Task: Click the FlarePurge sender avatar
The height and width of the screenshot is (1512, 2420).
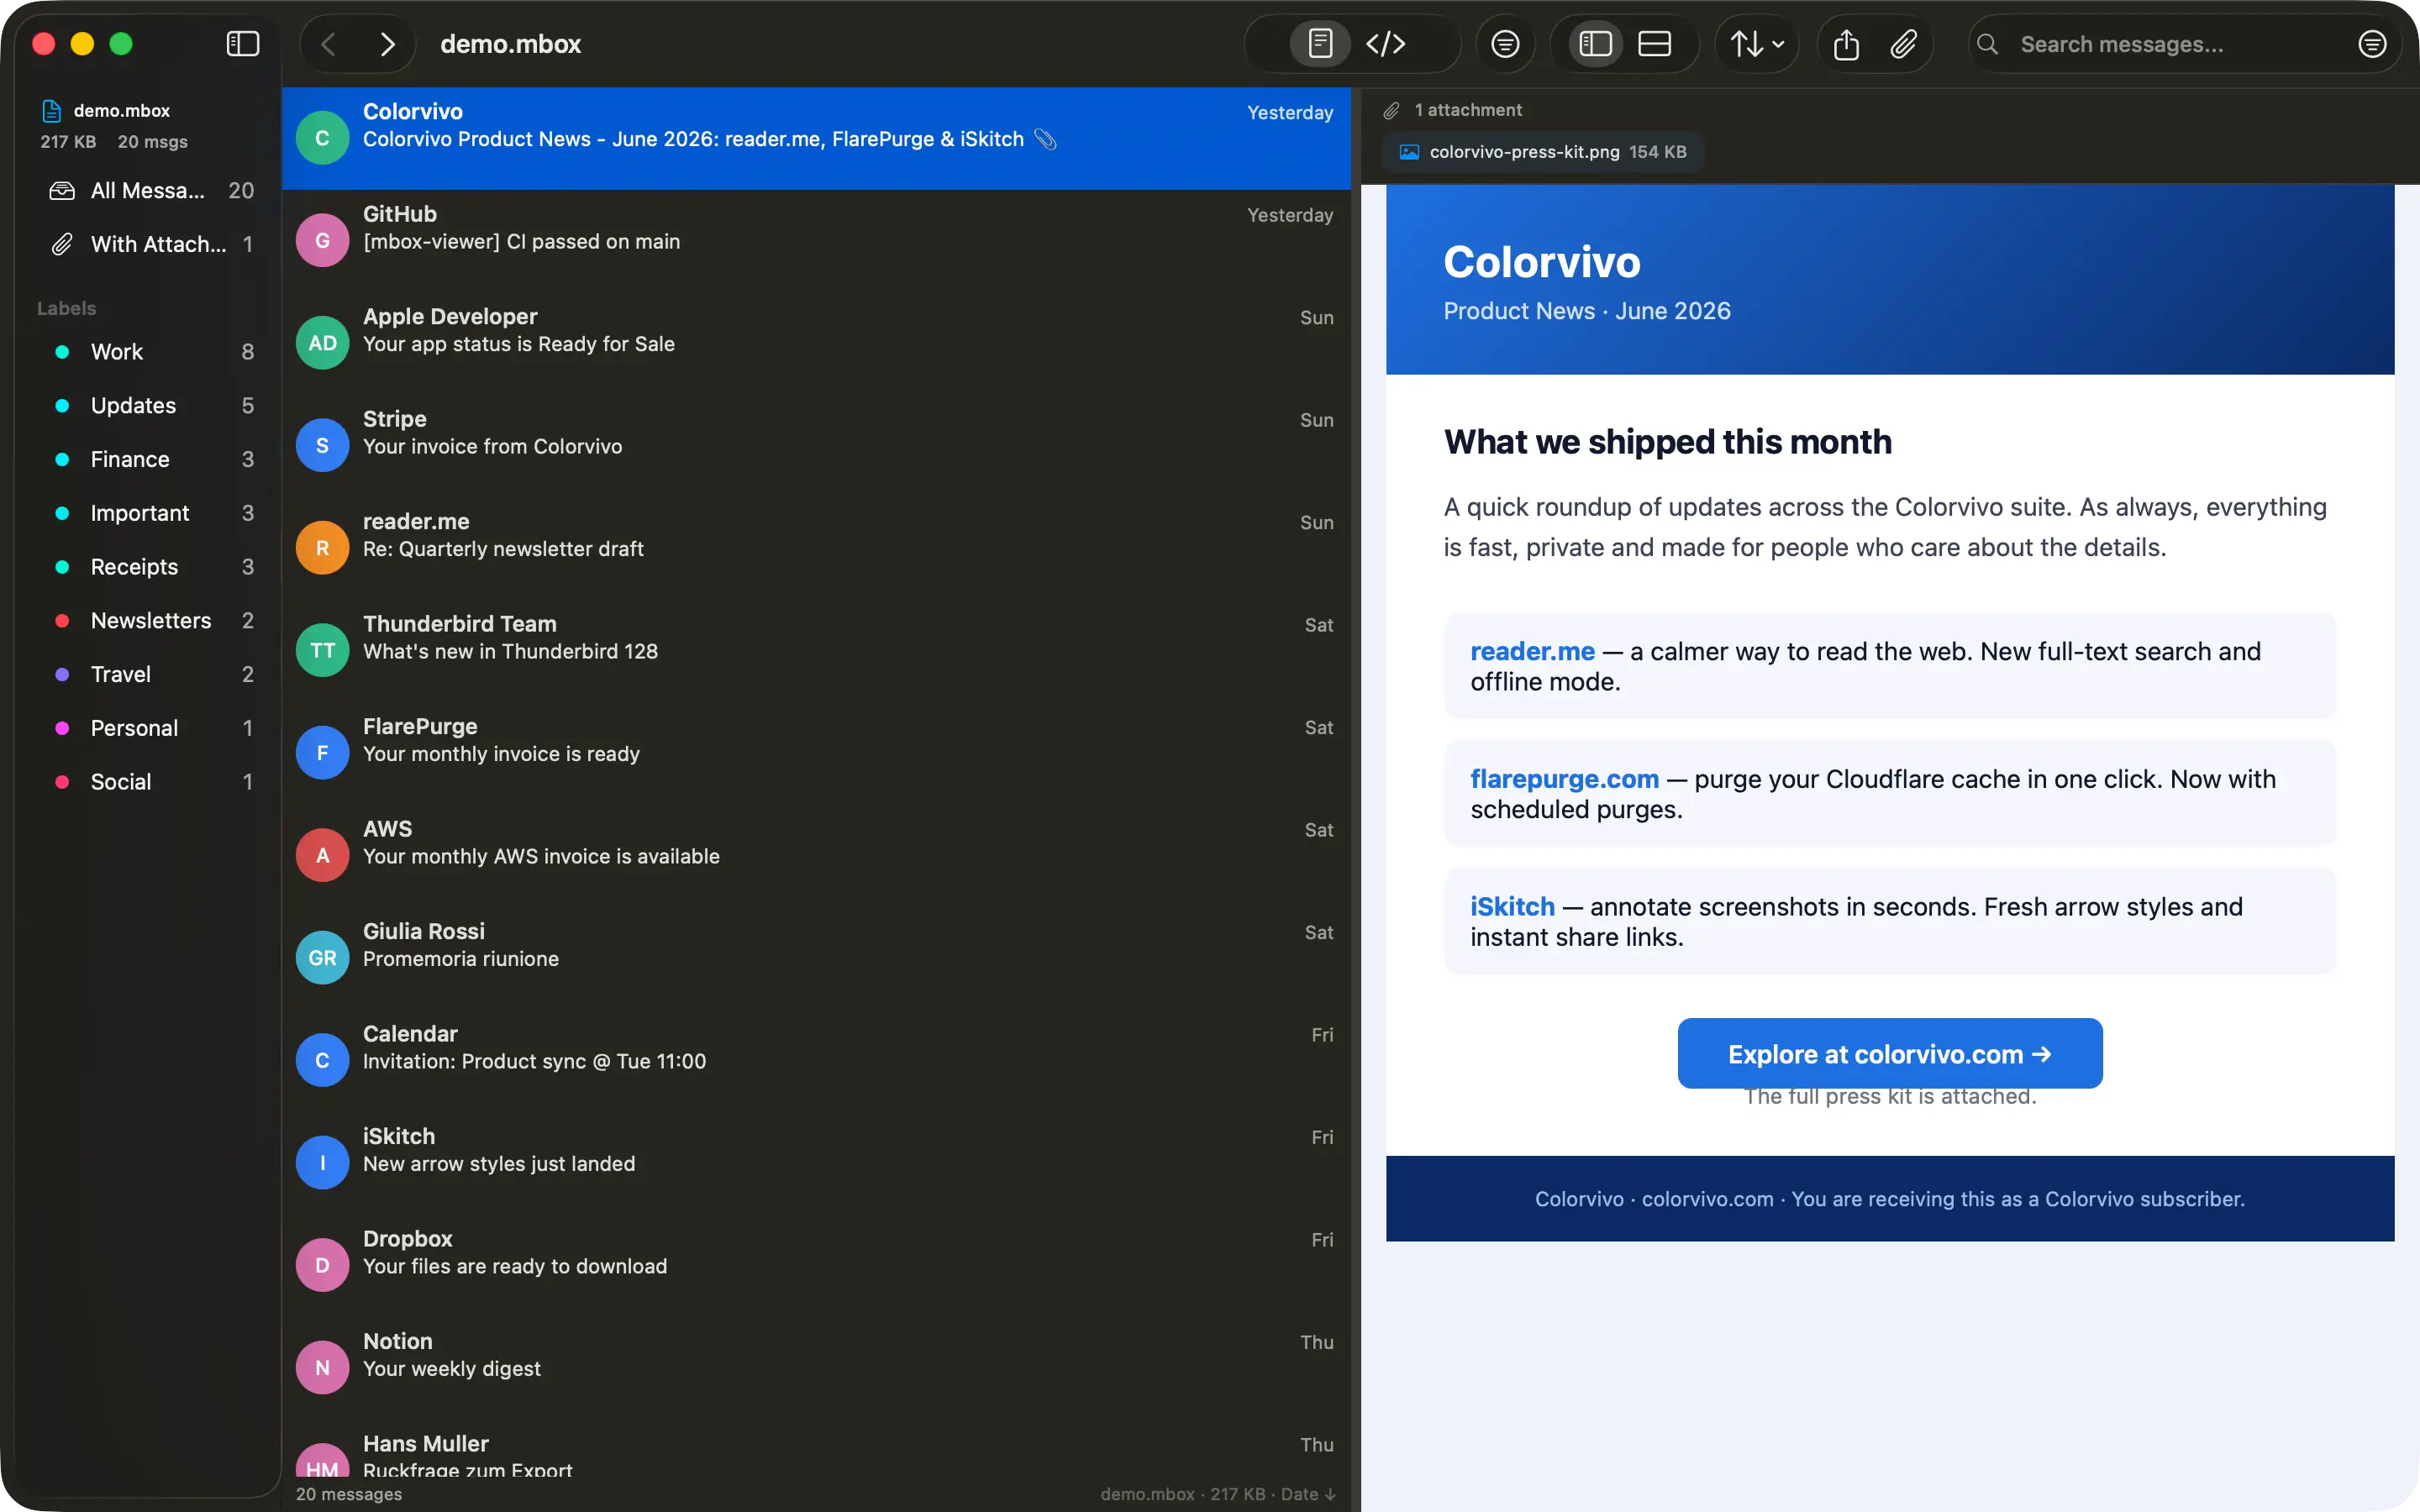Action: coord(322,753)
